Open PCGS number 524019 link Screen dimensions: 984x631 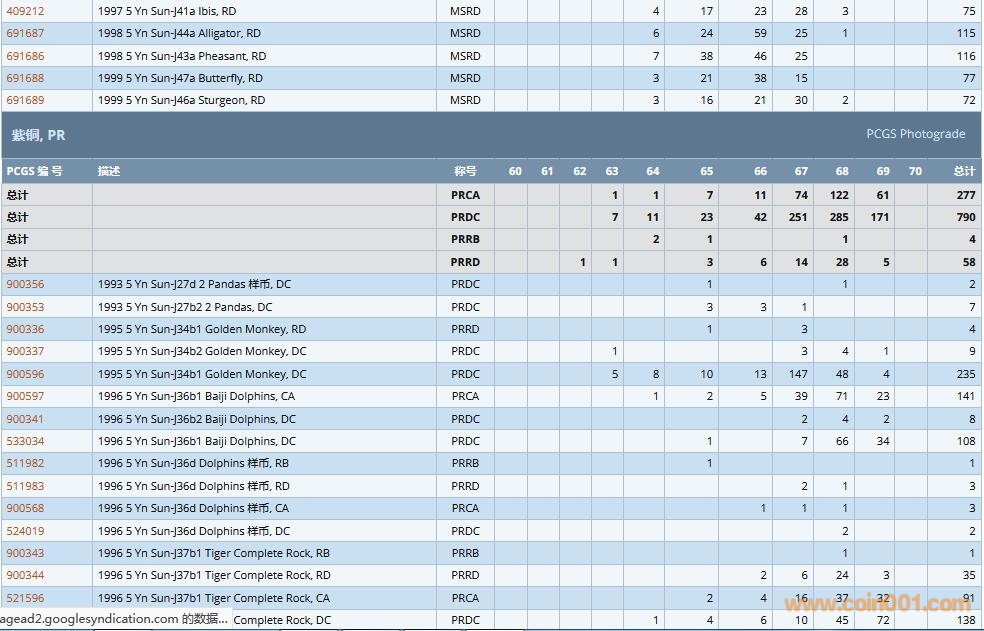click(25, 531)
